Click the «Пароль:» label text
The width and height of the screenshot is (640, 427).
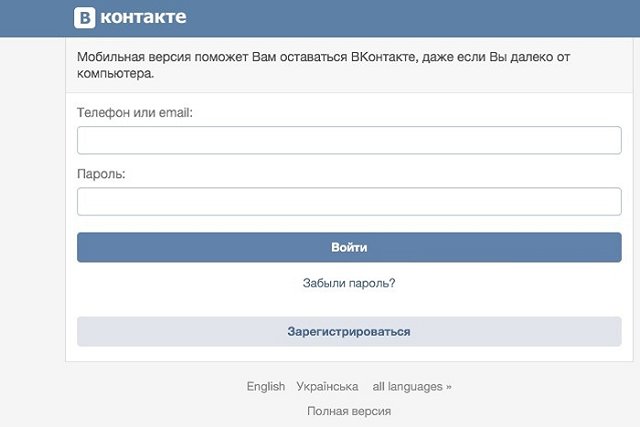(101, 174)
